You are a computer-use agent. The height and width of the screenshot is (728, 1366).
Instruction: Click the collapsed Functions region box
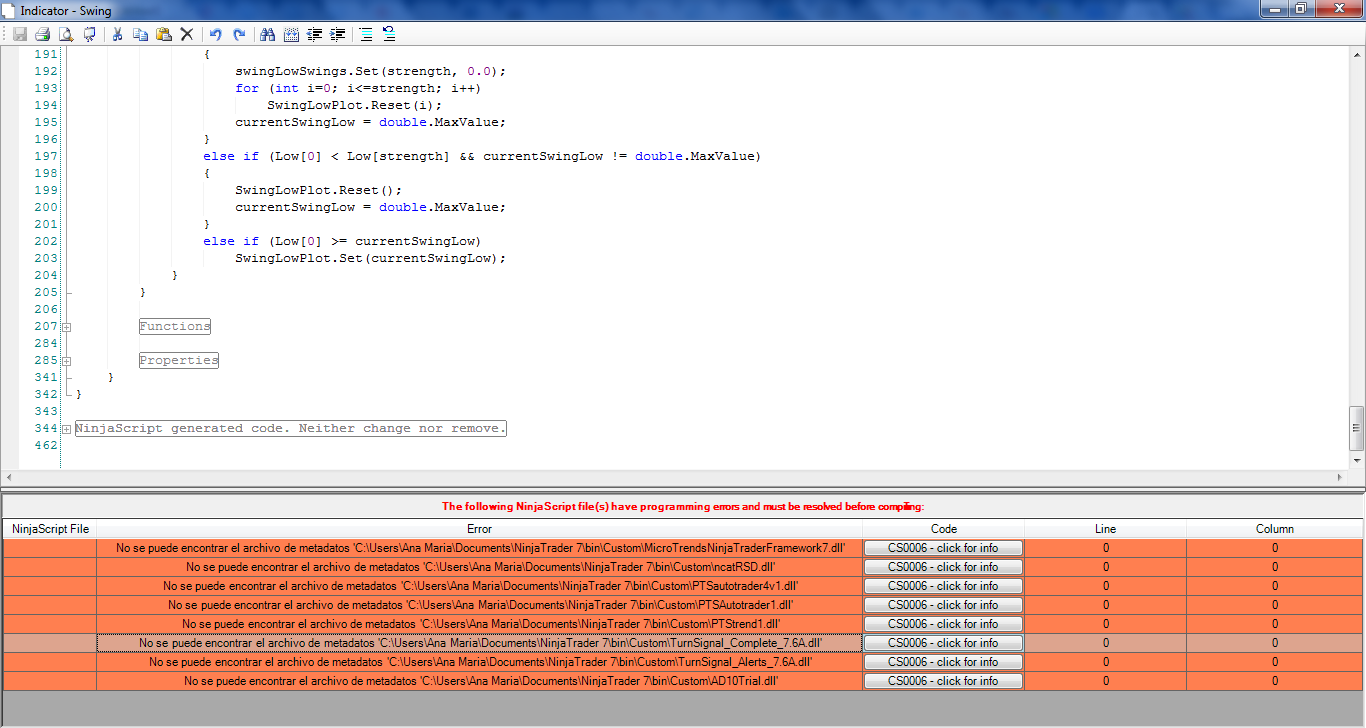[x=175, y=327]
